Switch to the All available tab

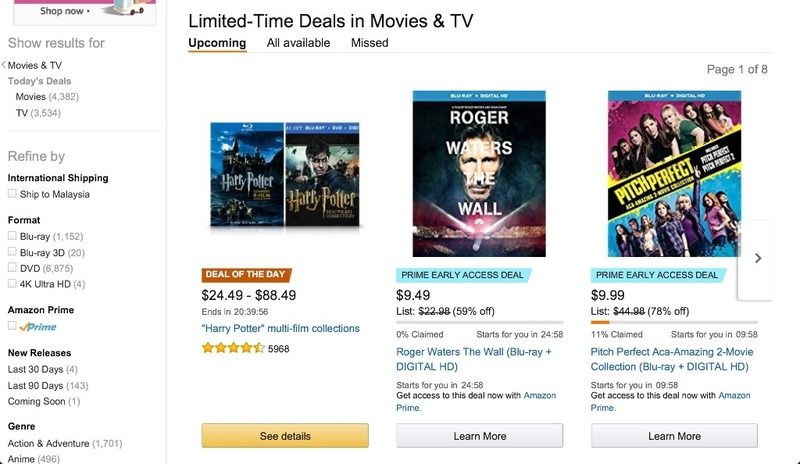click(298, 43)
